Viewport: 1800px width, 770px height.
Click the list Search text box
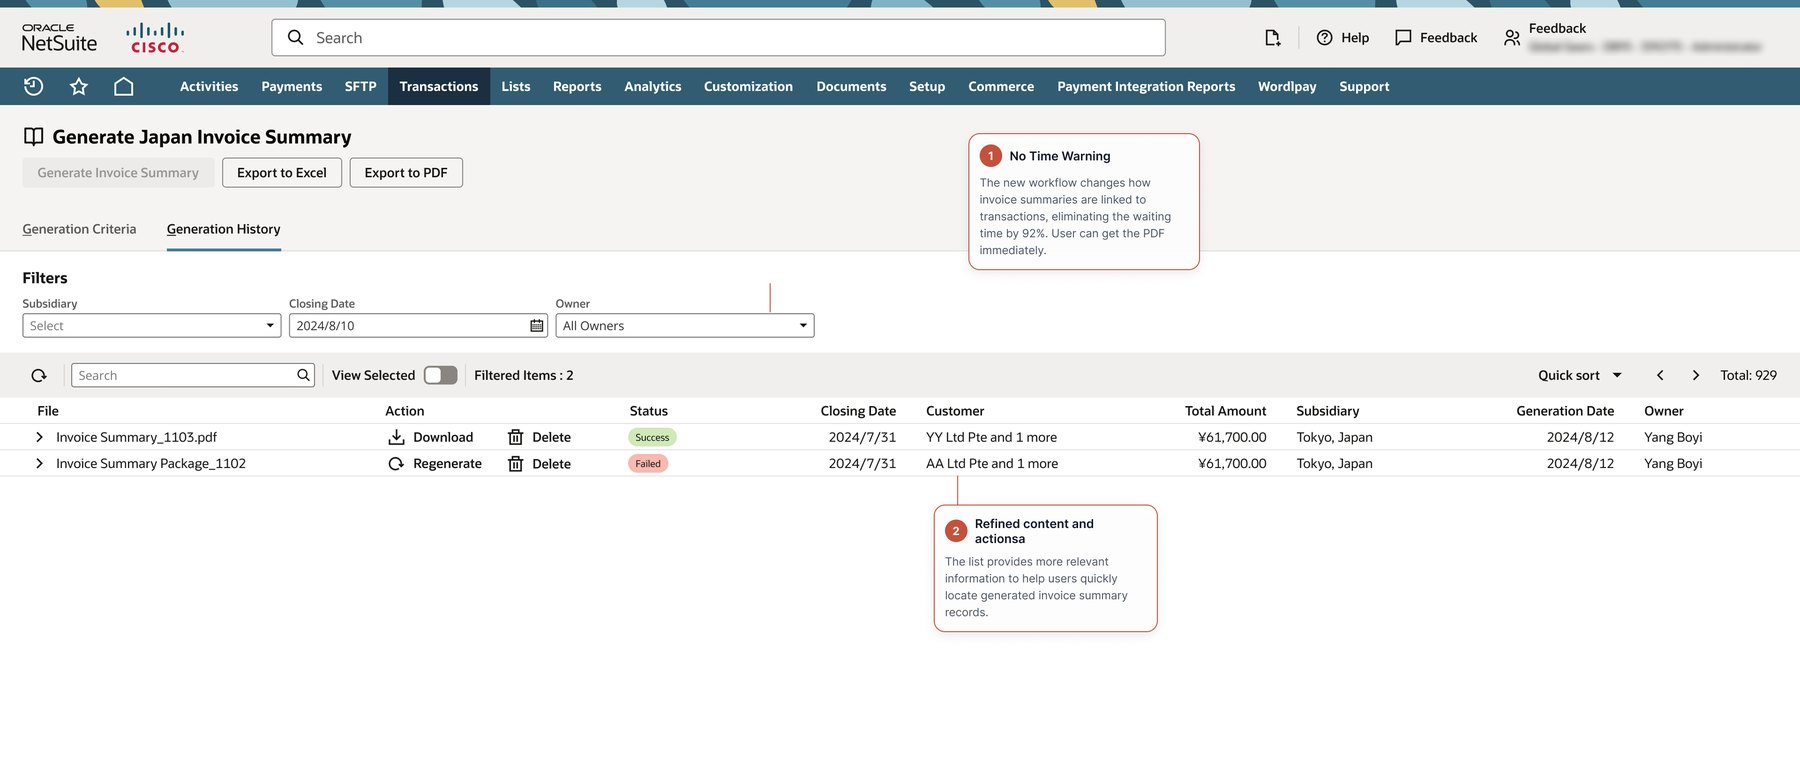click(193, 375)
